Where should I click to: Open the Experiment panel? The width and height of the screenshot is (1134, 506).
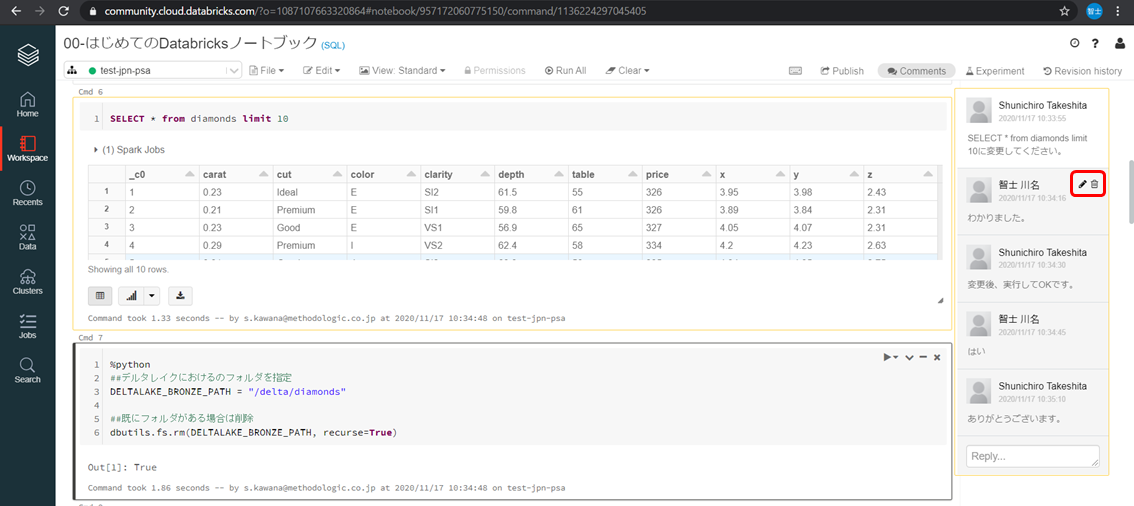995,71
